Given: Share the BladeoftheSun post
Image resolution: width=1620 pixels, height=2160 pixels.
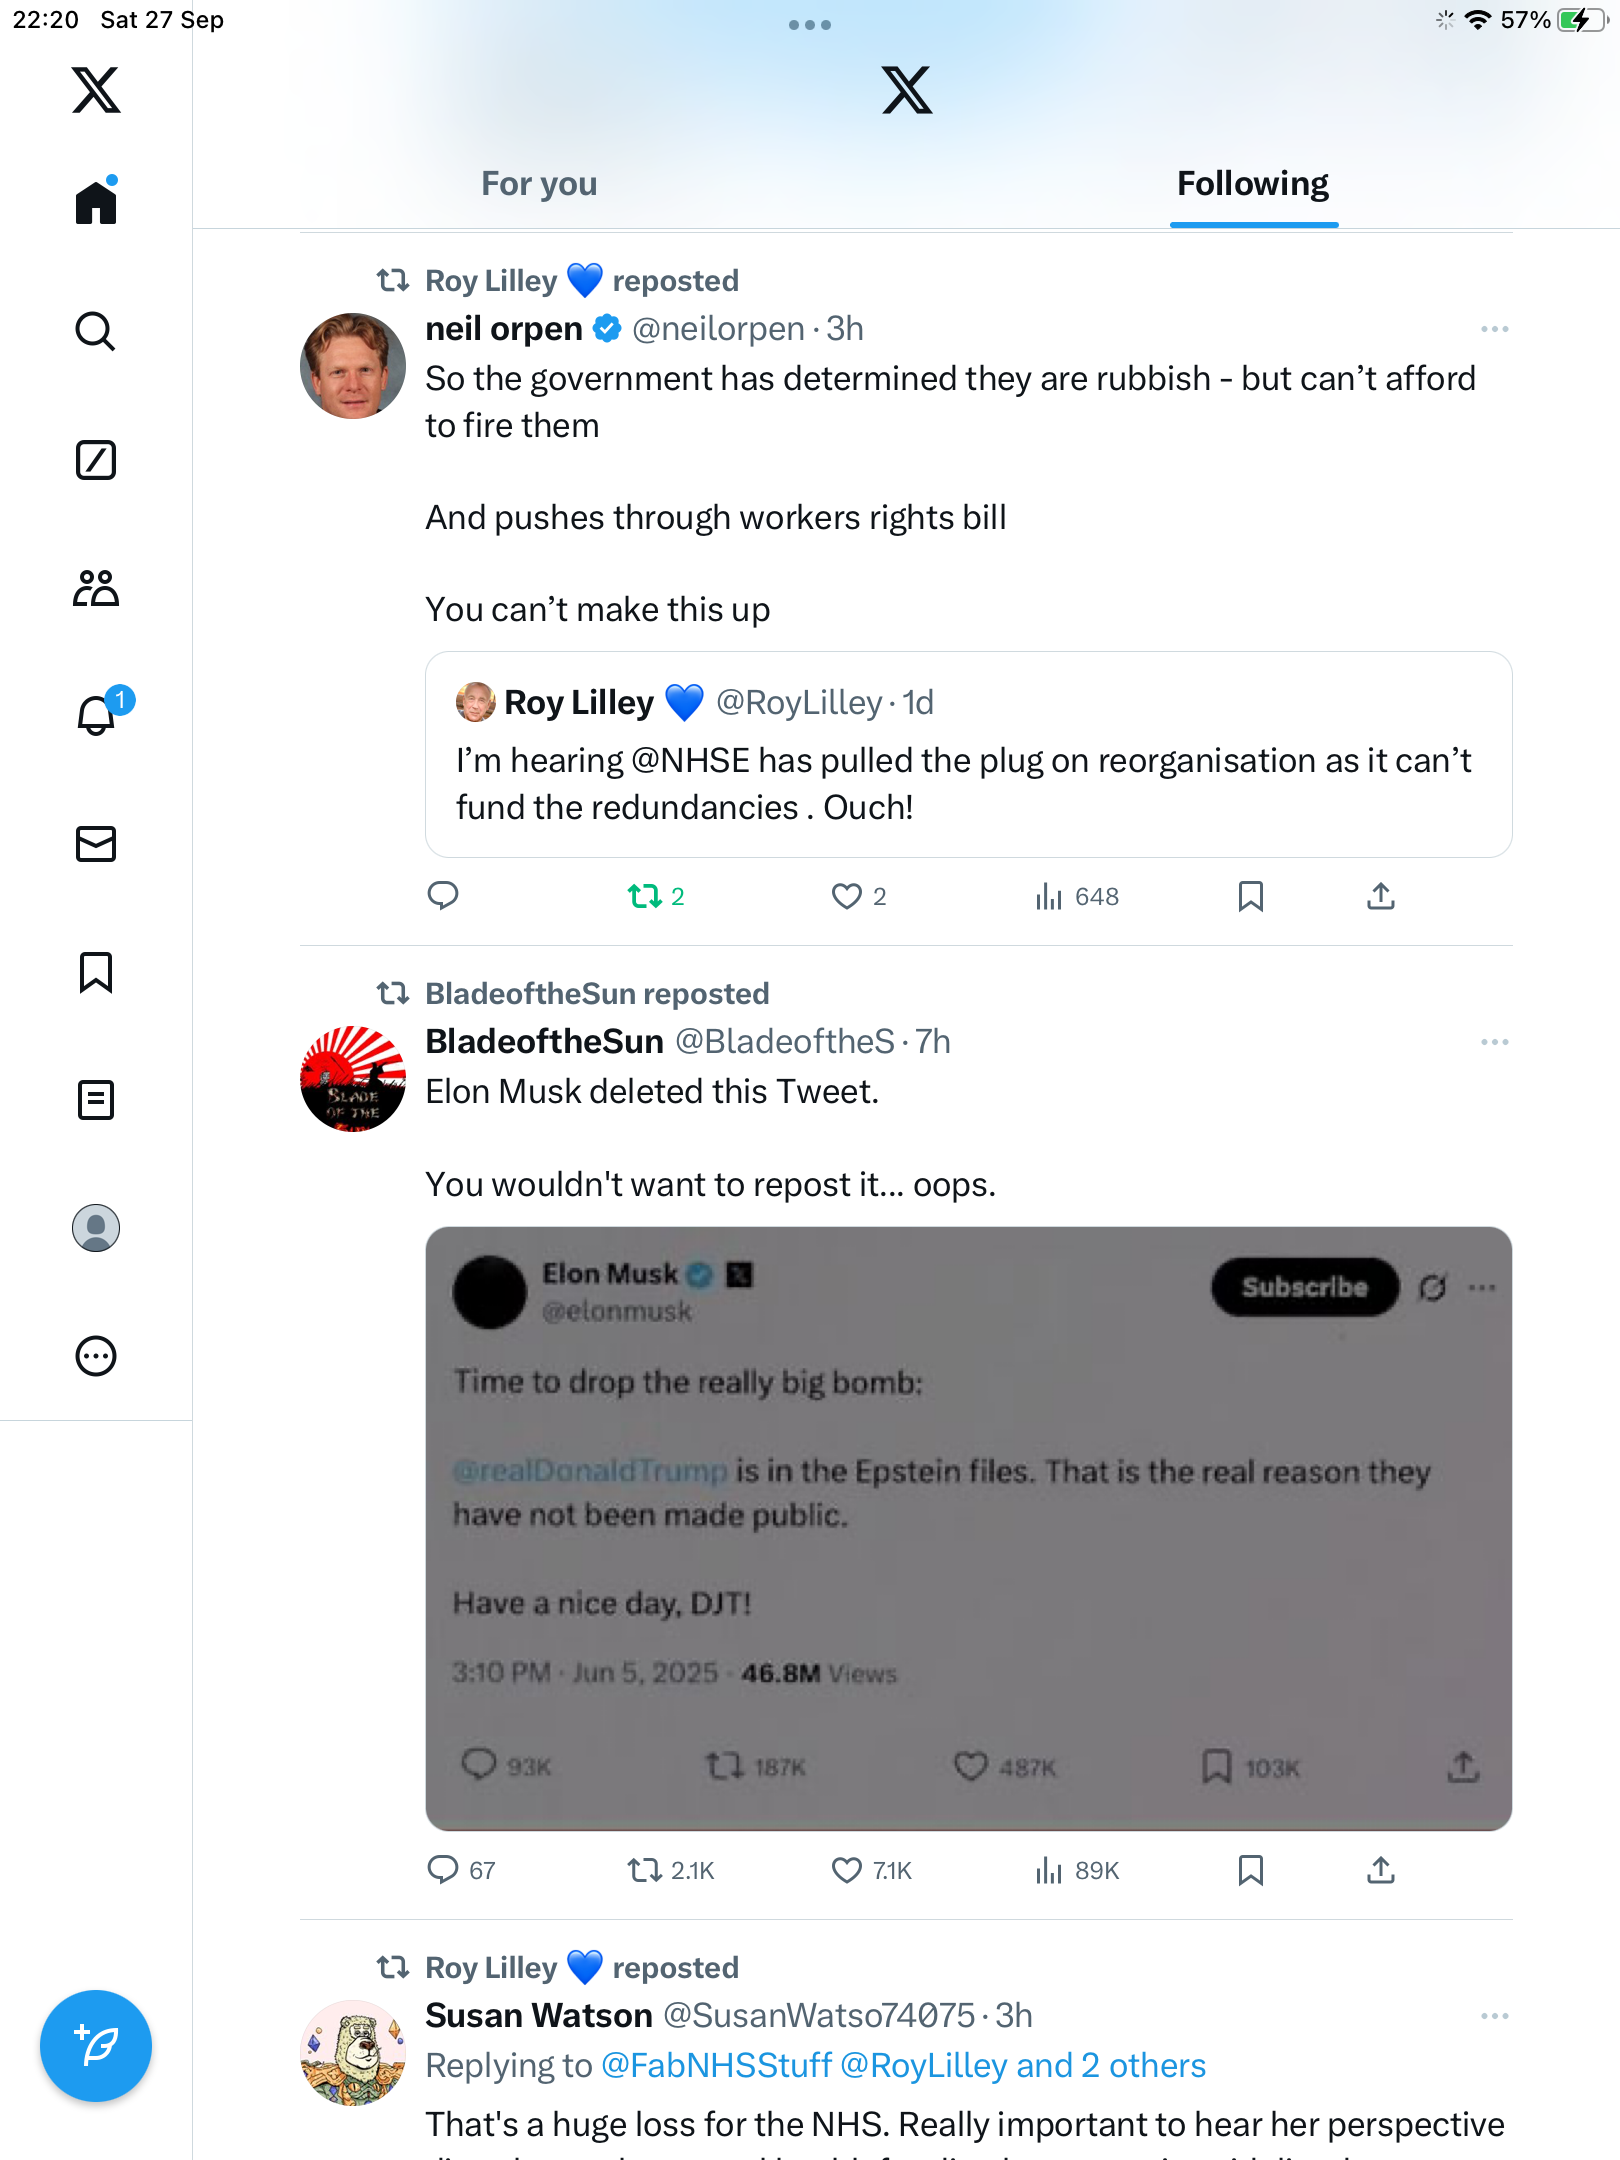Looking at the screenshot, I should (1380, 1870).
